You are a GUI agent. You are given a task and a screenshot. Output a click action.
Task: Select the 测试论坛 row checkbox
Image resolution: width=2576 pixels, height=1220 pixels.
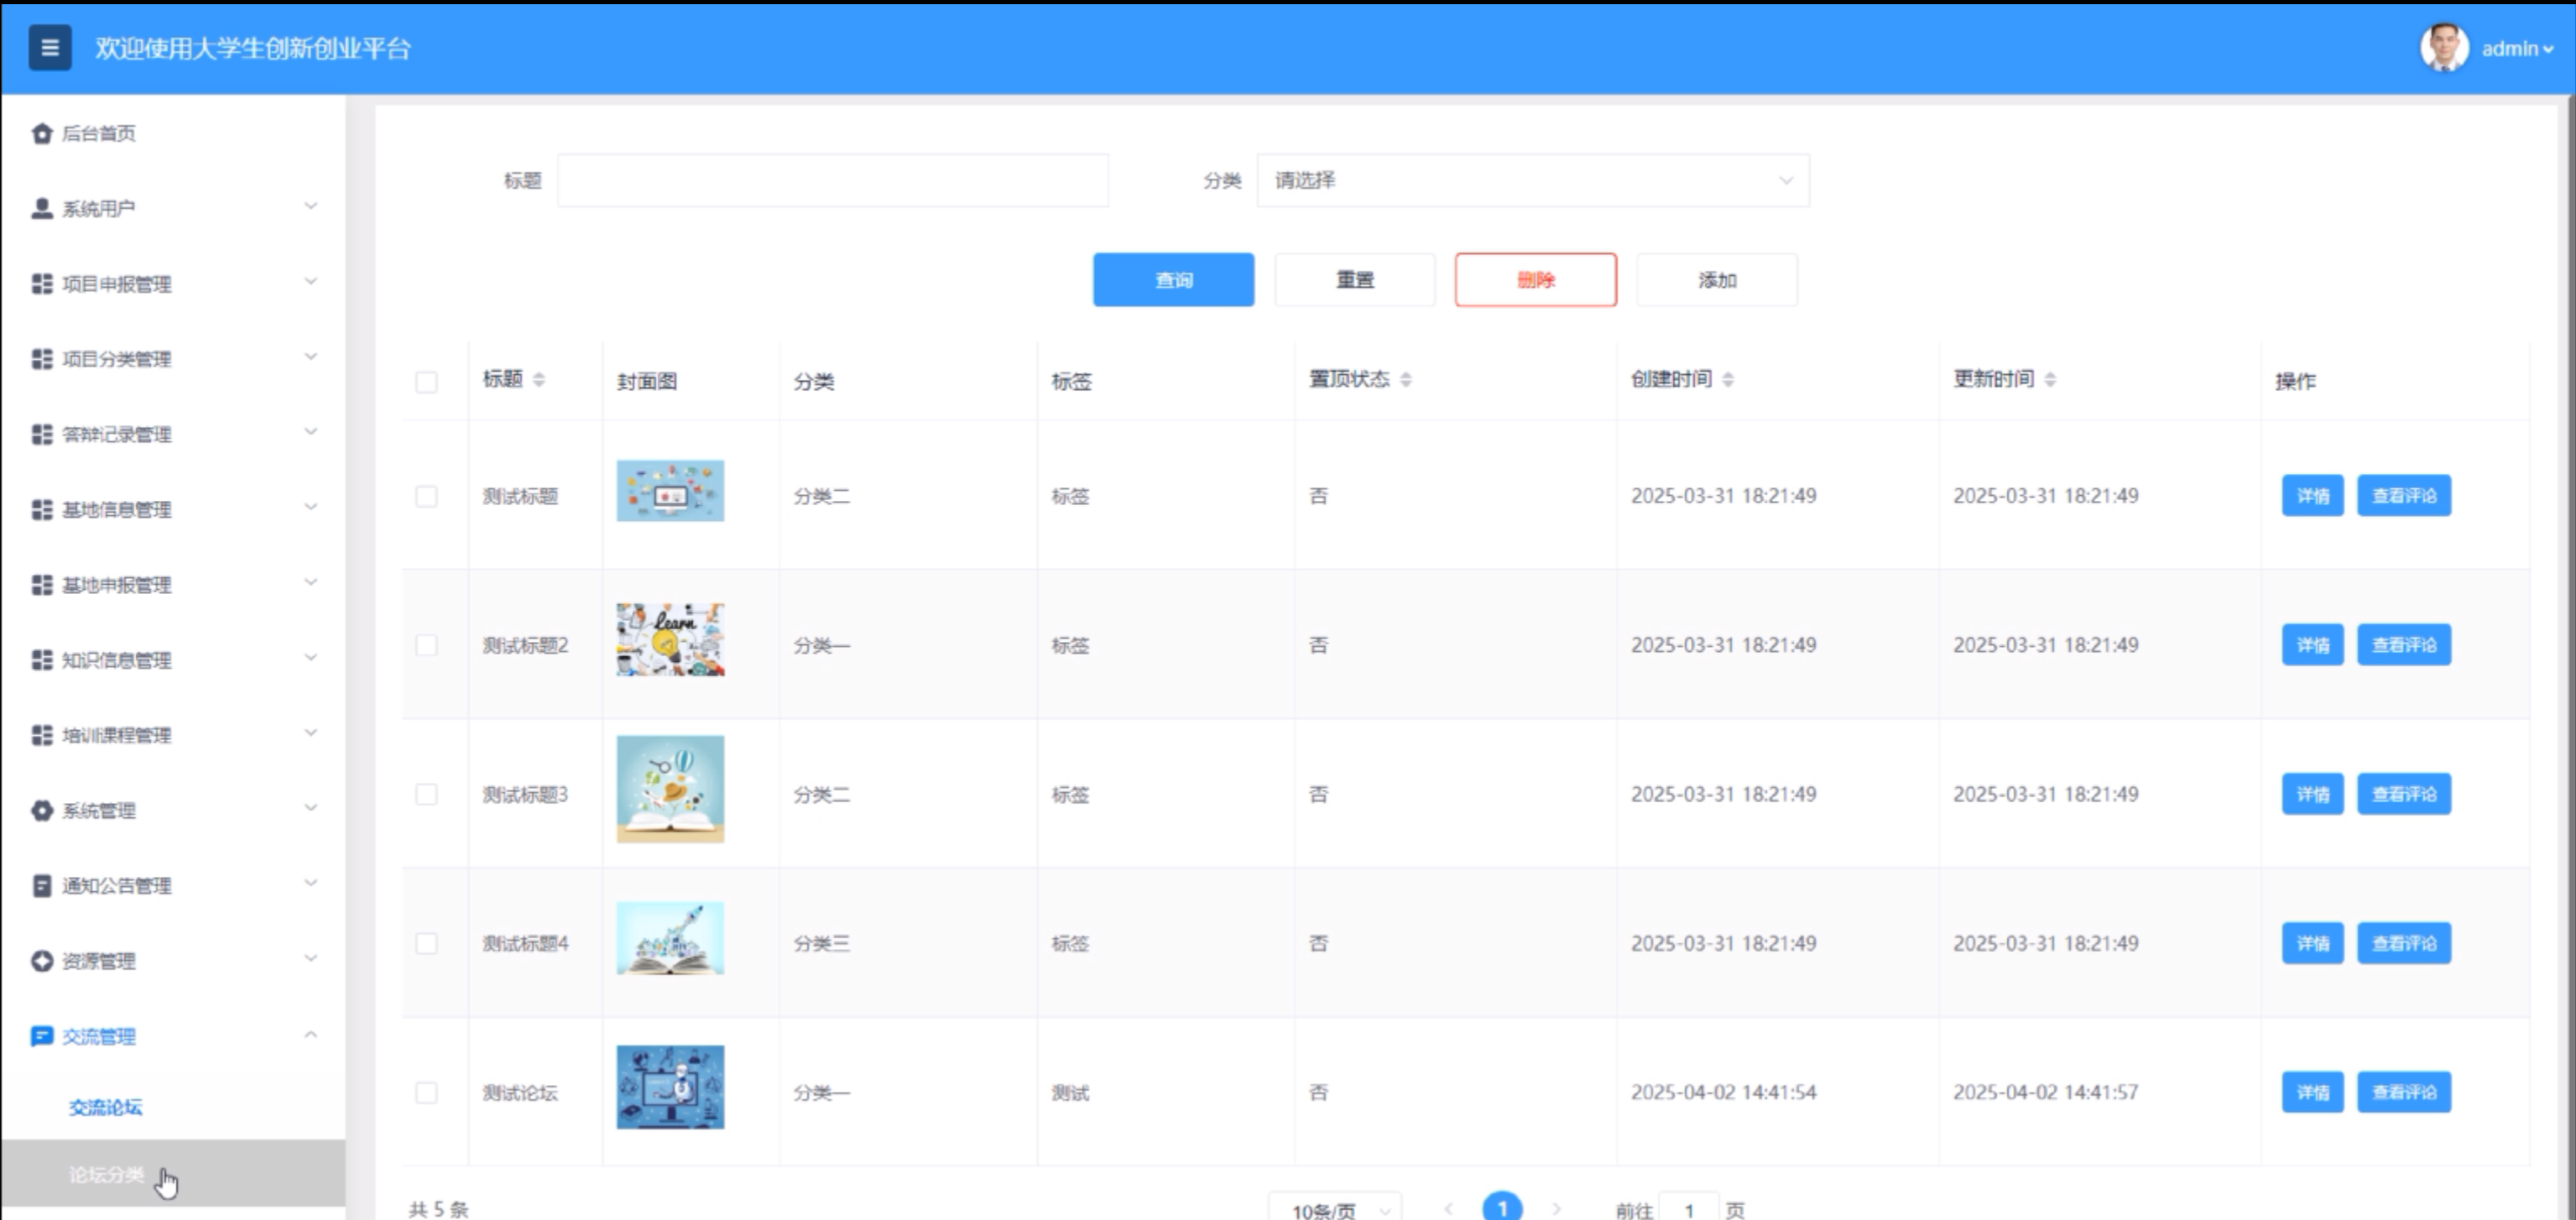(426, 1092)
